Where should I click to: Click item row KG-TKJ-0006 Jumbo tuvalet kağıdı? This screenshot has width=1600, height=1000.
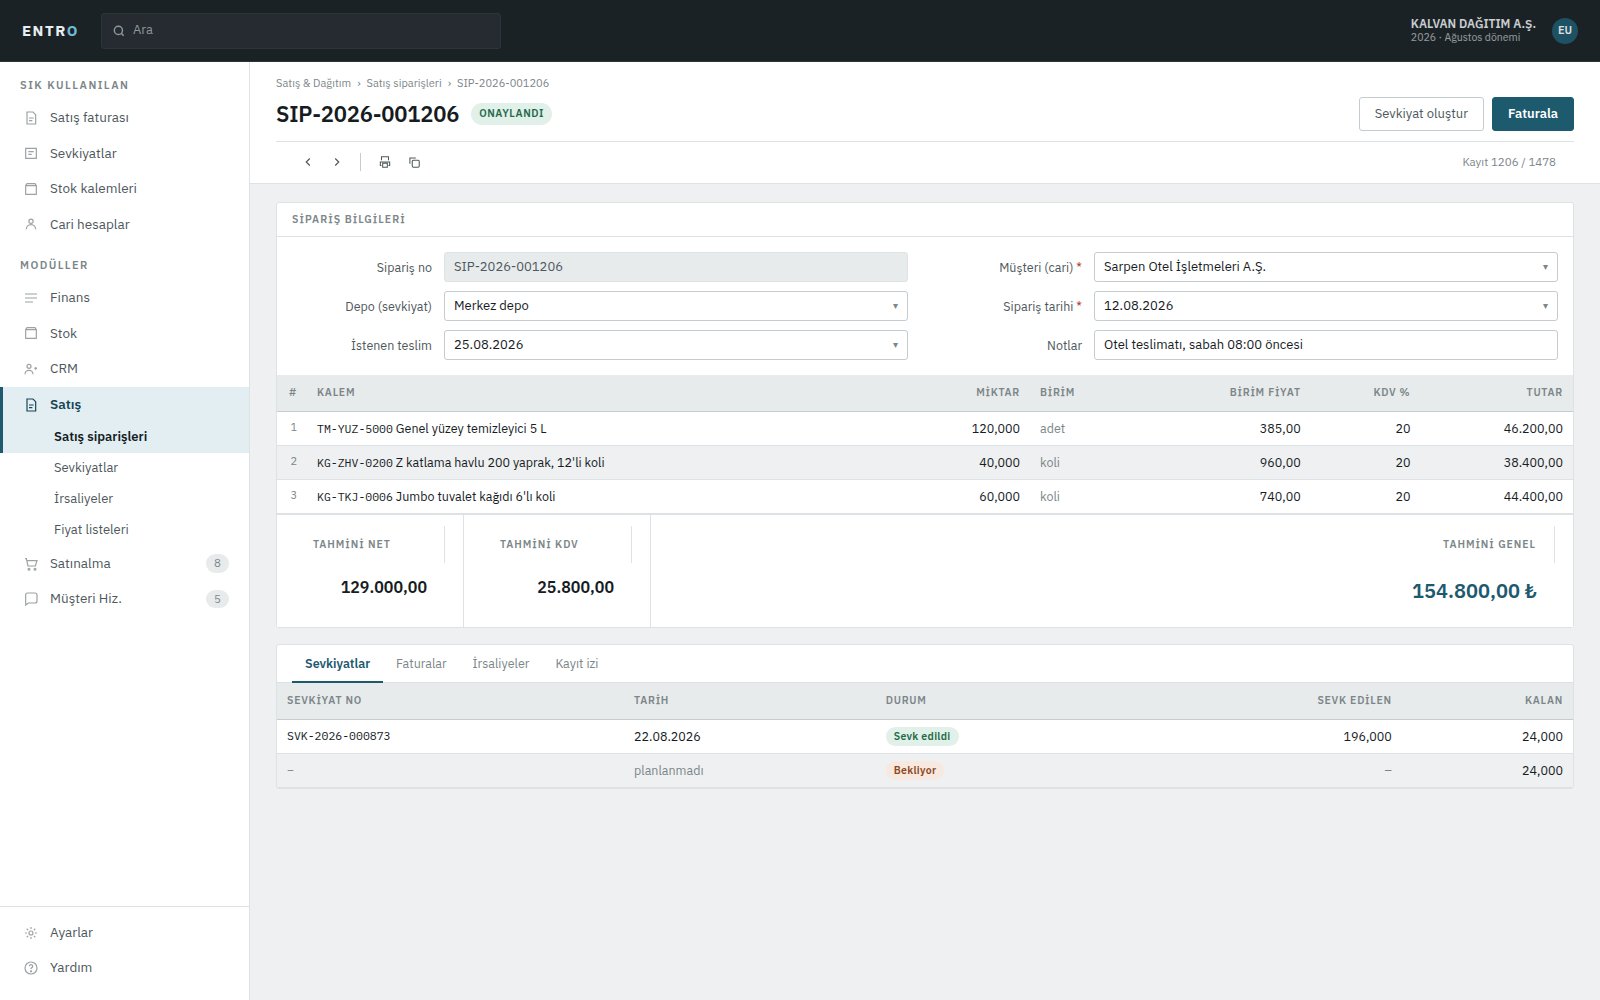[925, 497]
